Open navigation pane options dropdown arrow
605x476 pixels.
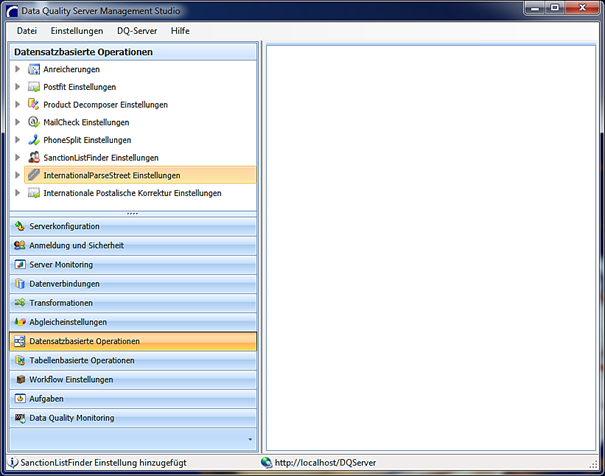click(x=250, y=439)
